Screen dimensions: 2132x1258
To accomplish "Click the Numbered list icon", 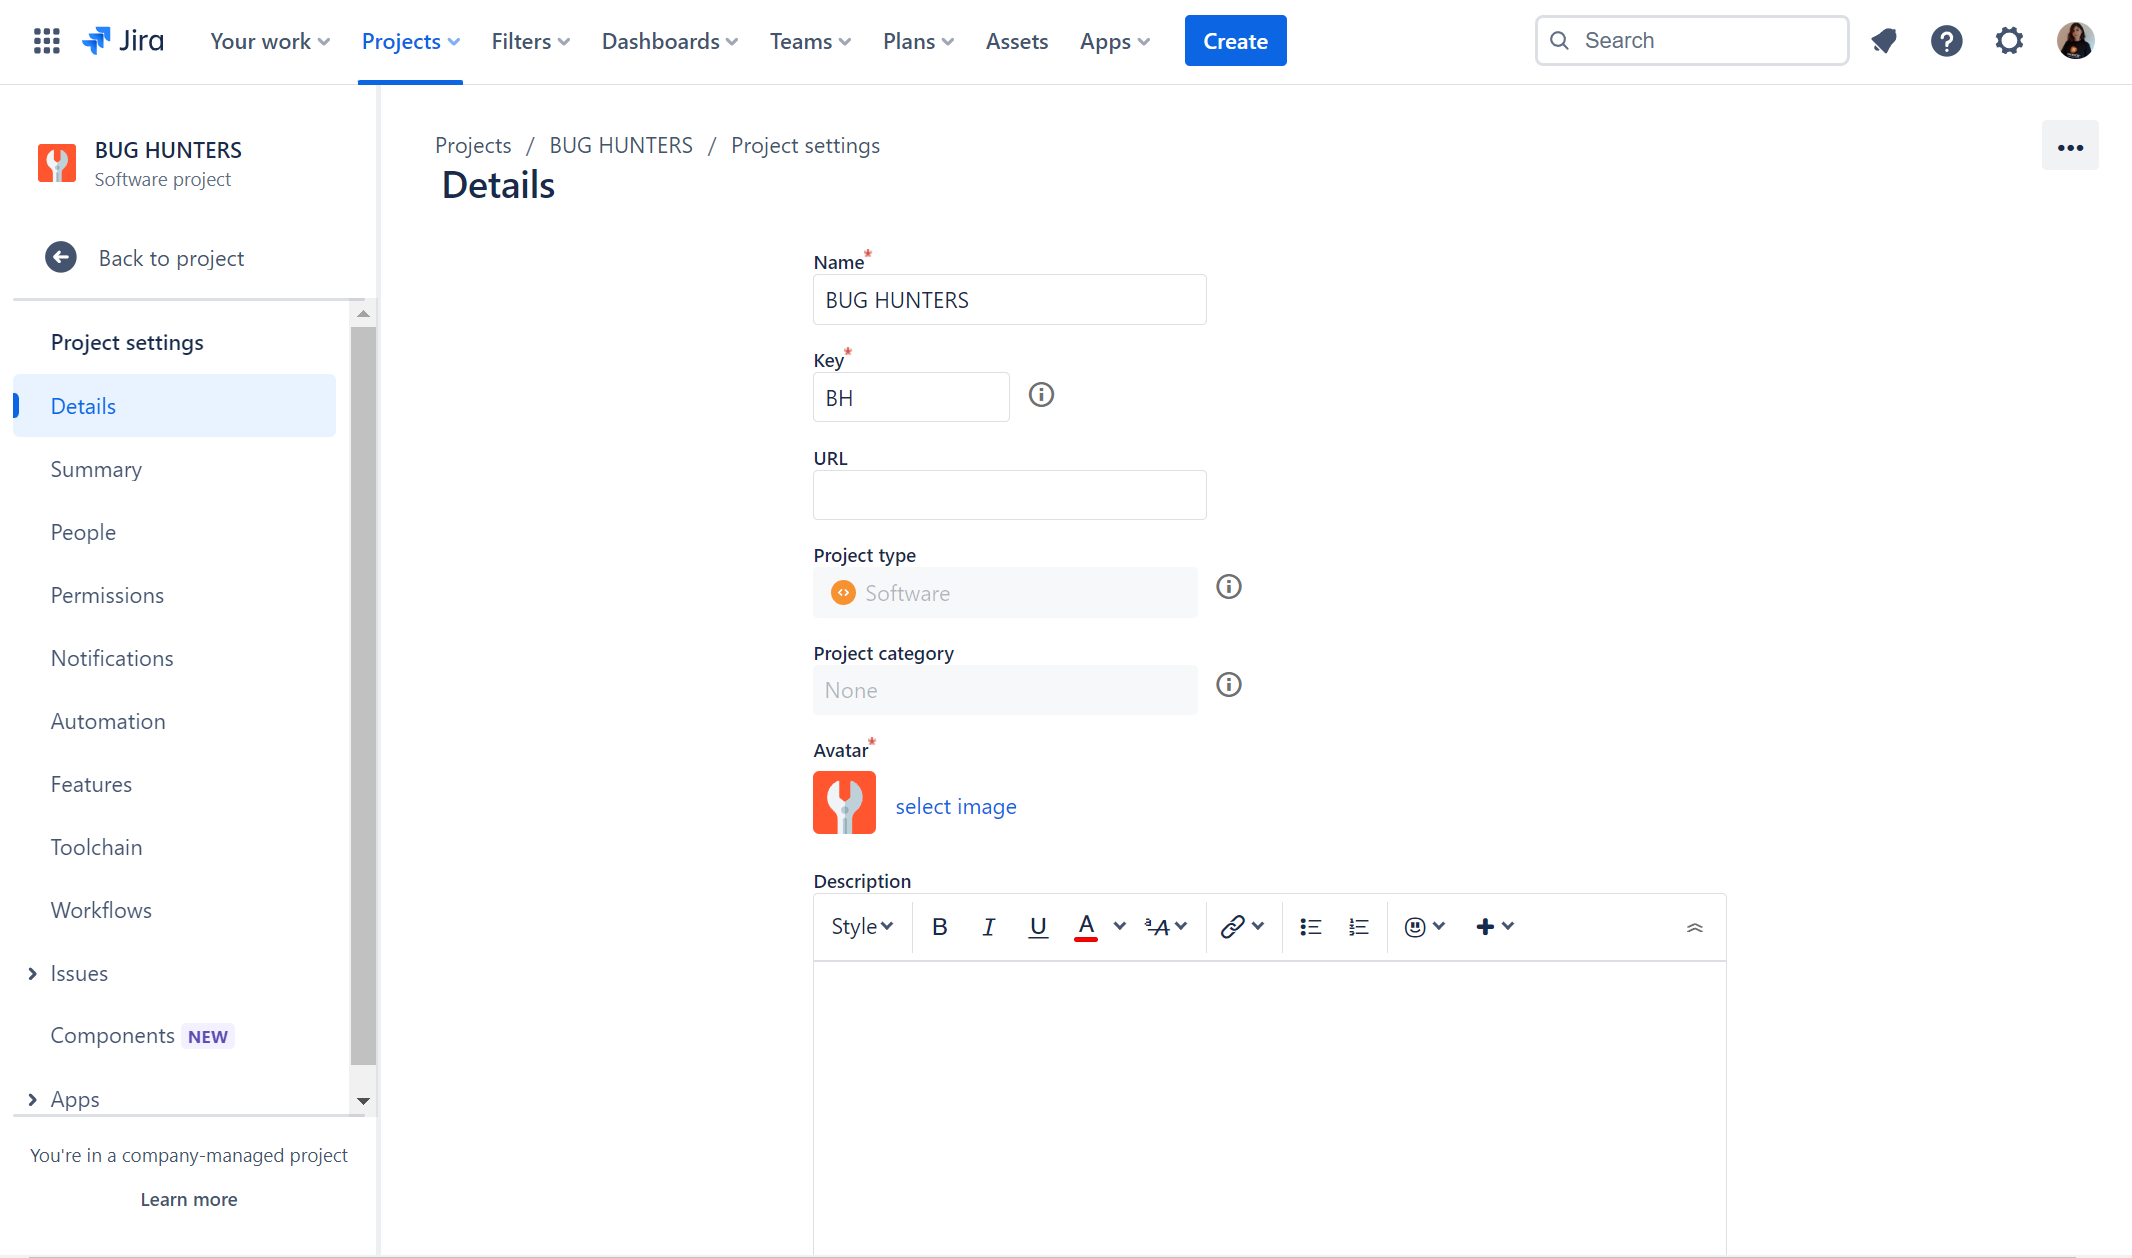I will click(x=1356, y=926).
